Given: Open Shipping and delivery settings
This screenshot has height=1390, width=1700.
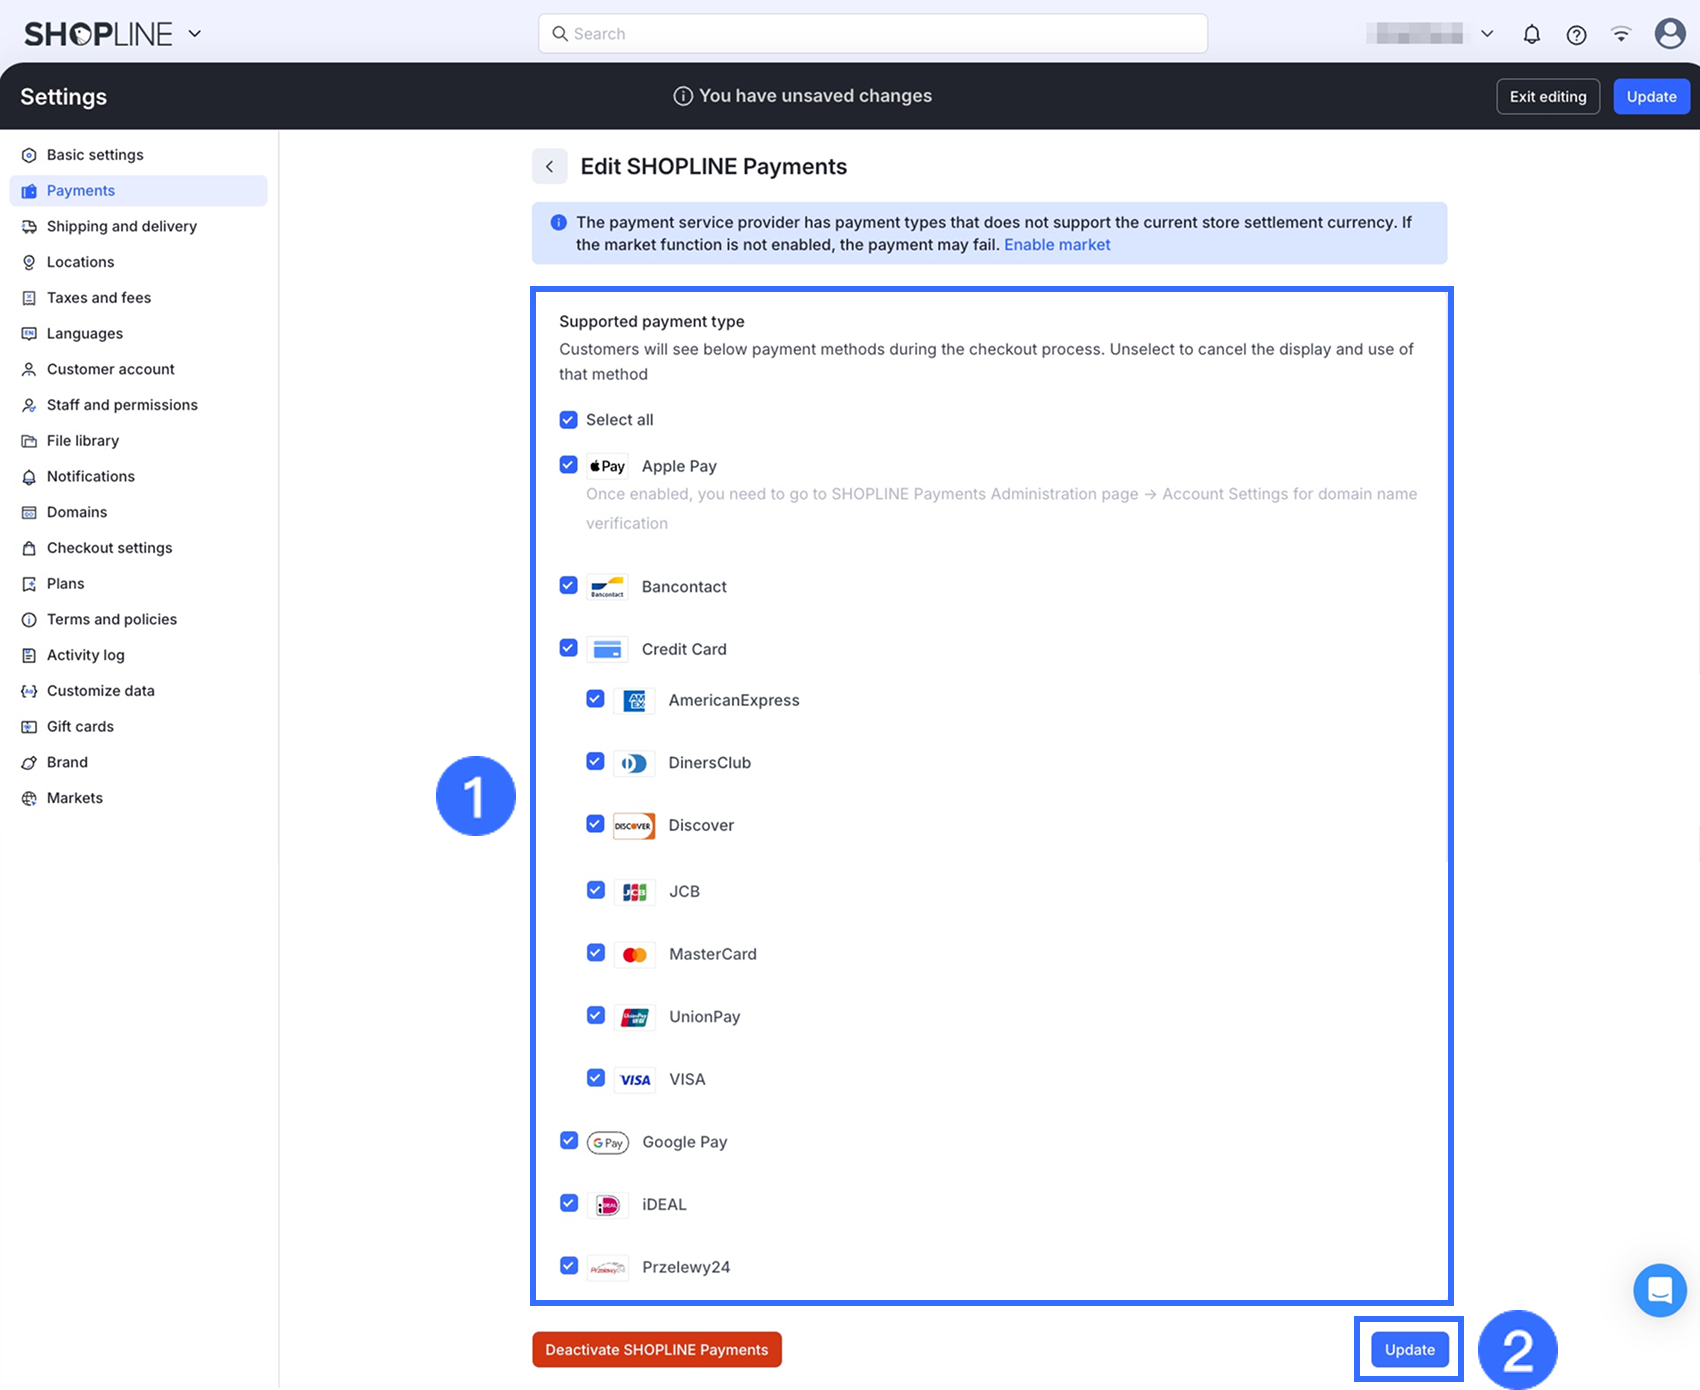Looking at the screenshot, I should [121, 227].
